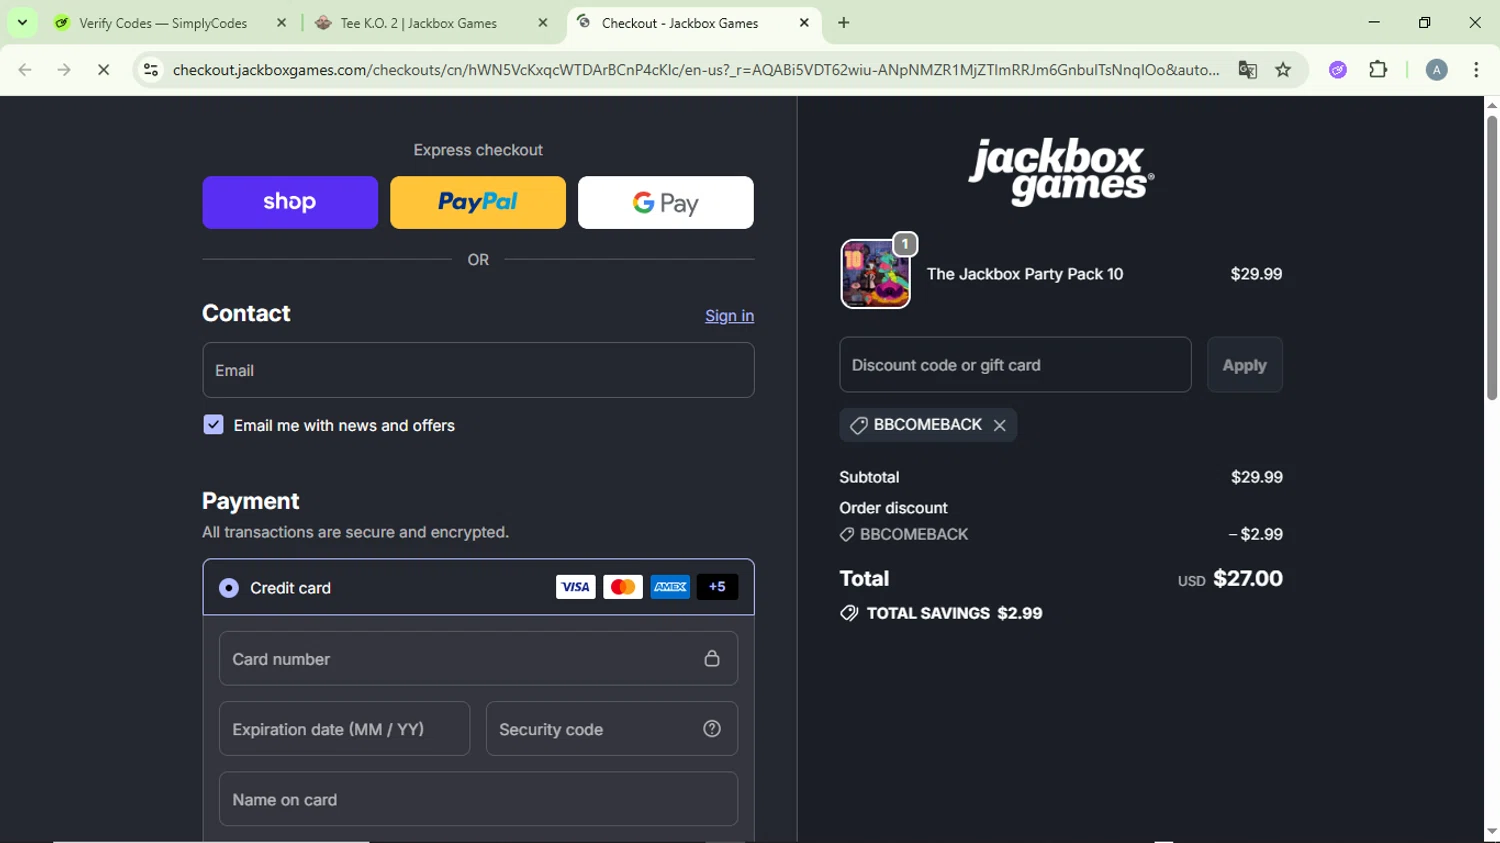
Task: Pay with PayPal express button
Action: [x=478, y=203]
